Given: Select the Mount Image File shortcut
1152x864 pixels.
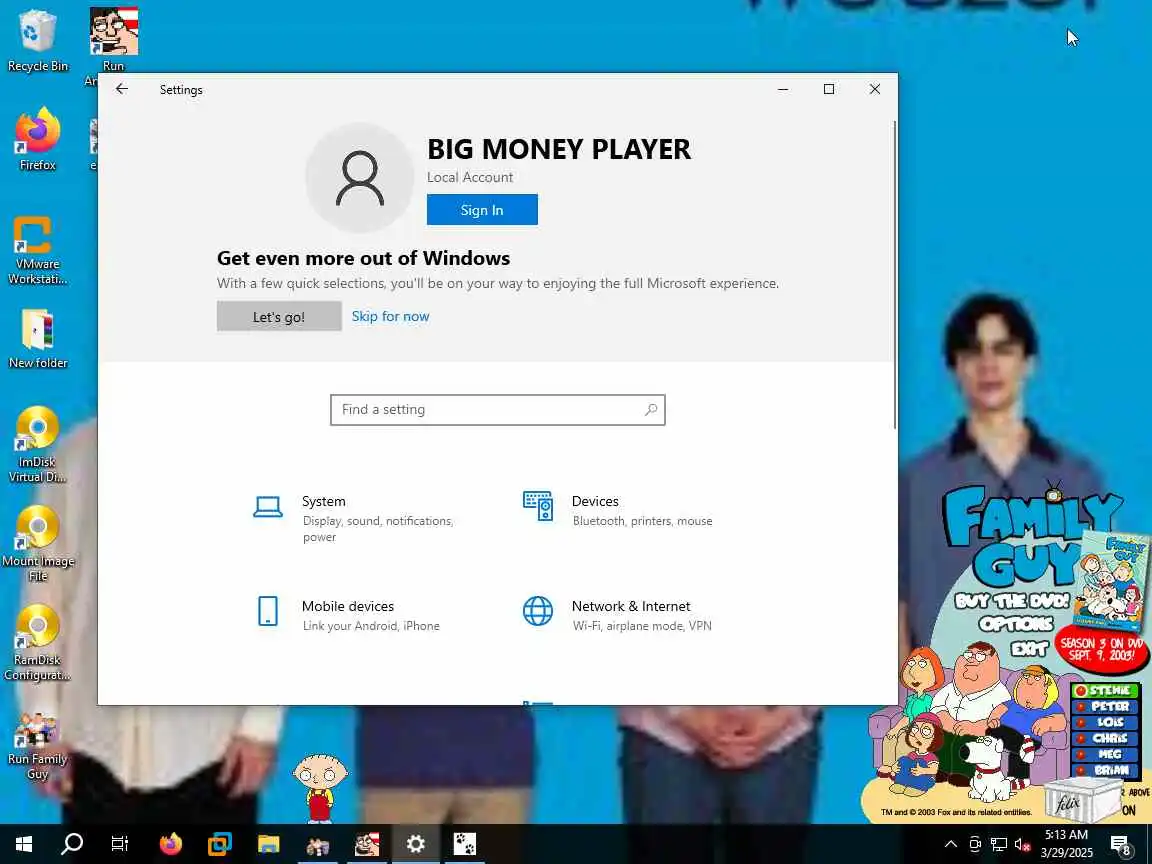Looking at the screenshot, I should coord(37,544).
